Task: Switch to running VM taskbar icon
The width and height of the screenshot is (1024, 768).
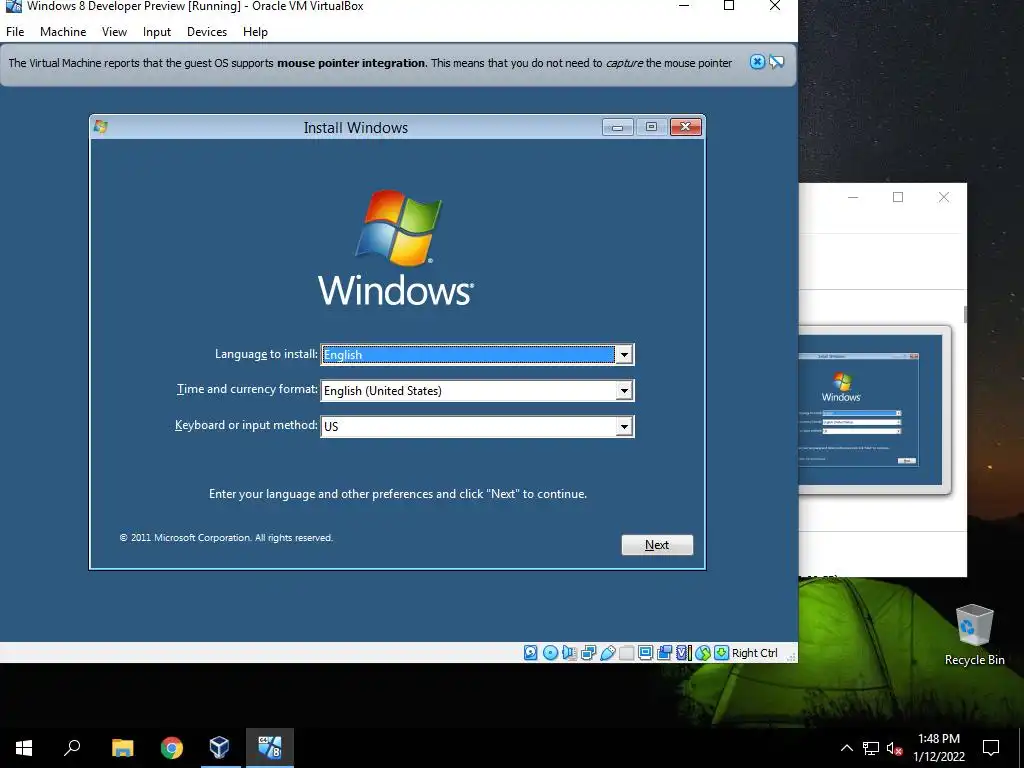Action: (270, 748)
